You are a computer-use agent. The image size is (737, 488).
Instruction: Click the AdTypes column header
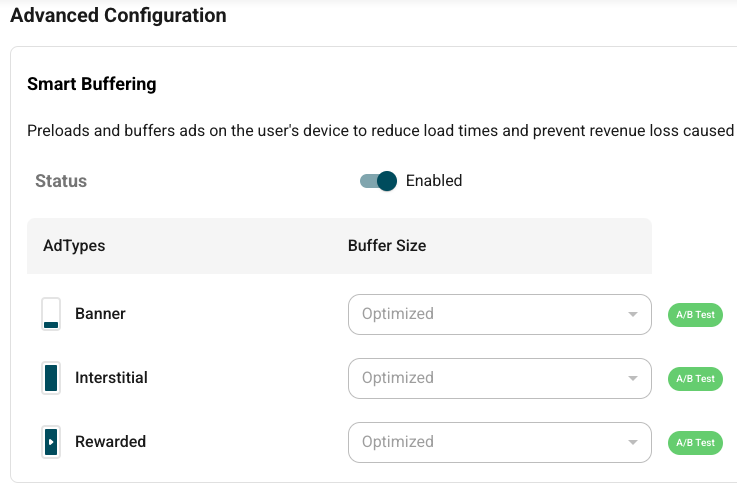click(74, 246)
